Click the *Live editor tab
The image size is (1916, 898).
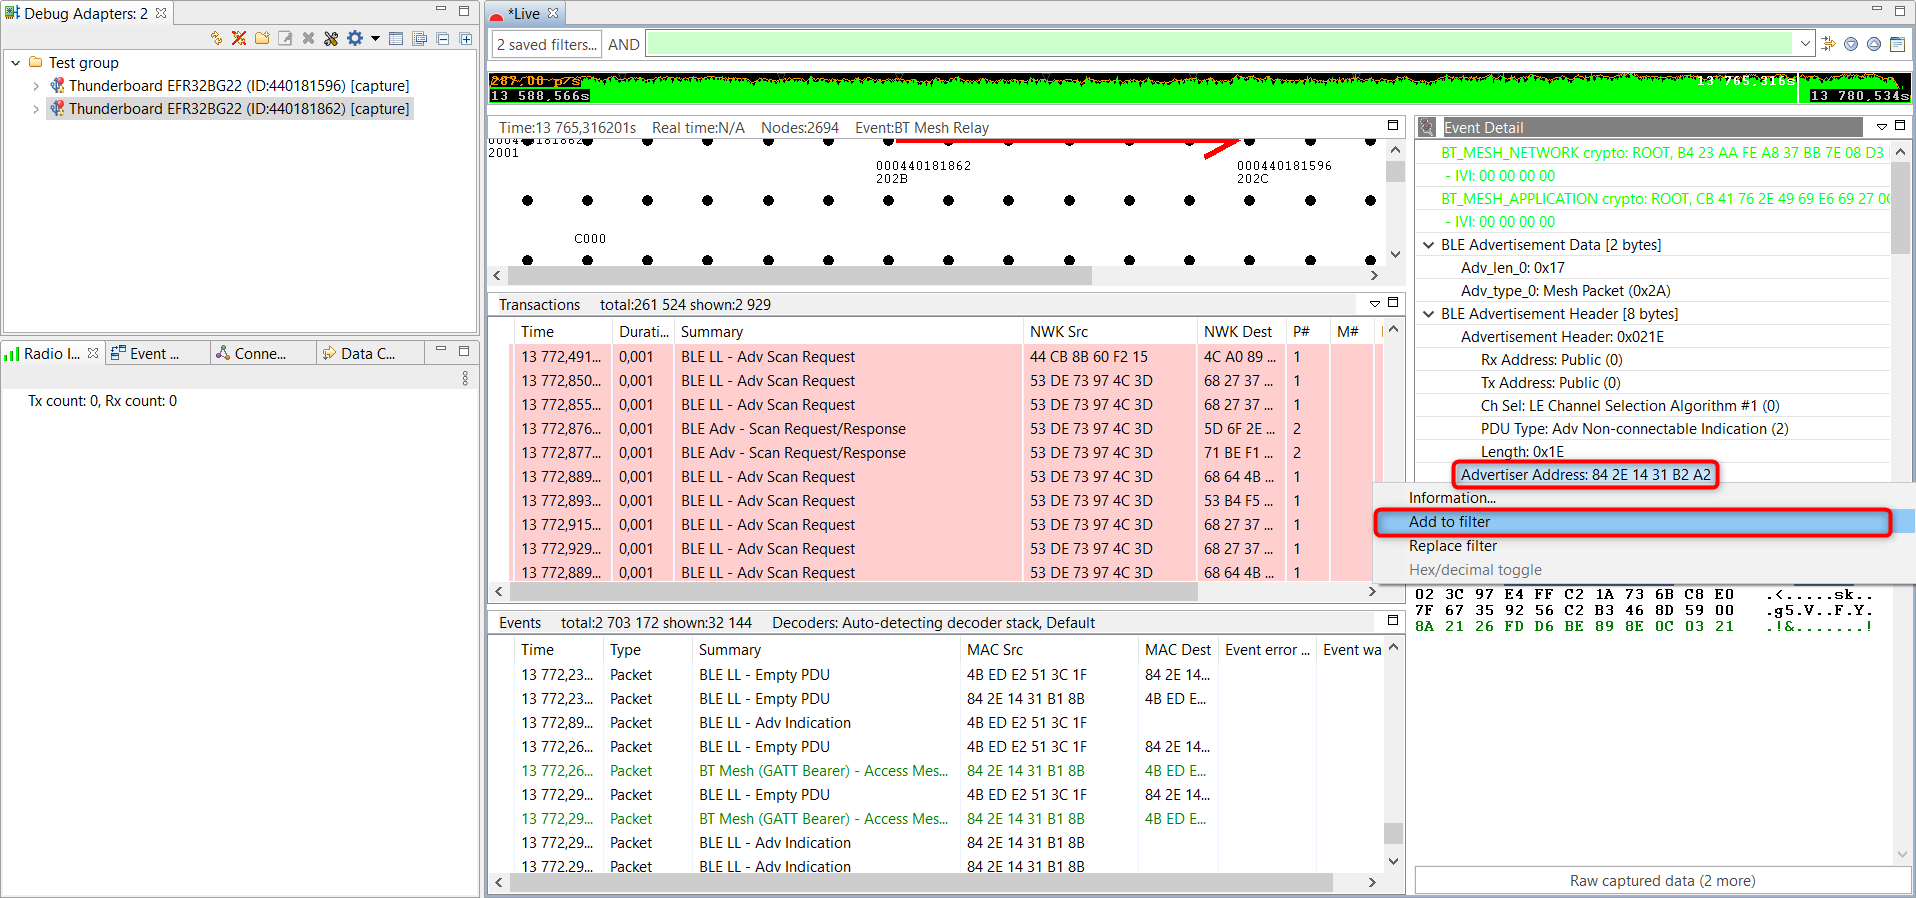(x=524, y=13)
